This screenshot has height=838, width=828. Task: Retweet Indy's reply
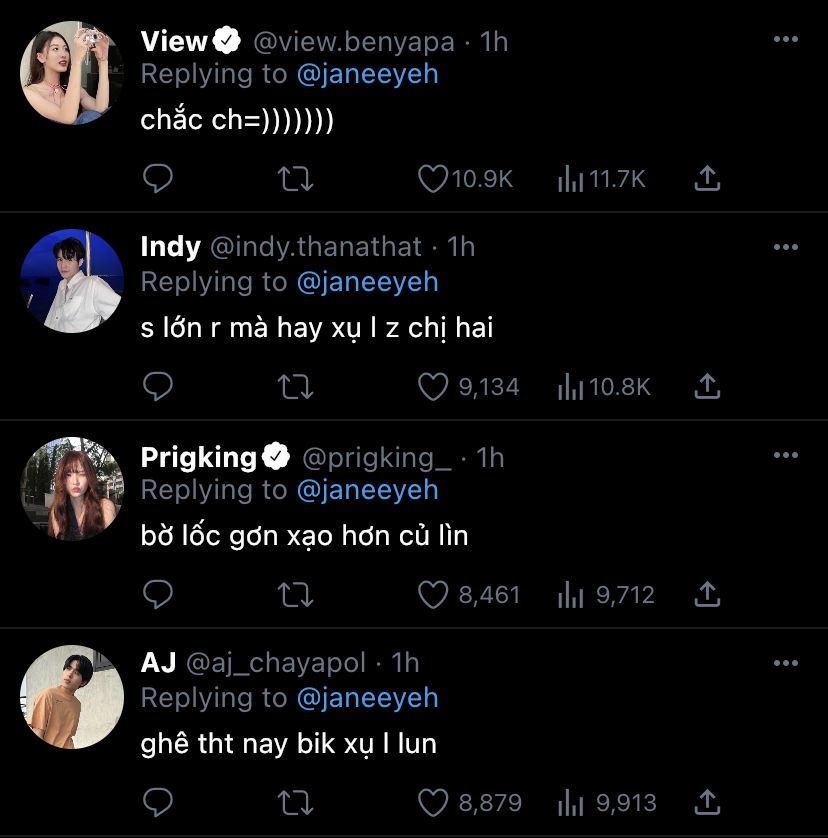(x=296, y=387)
